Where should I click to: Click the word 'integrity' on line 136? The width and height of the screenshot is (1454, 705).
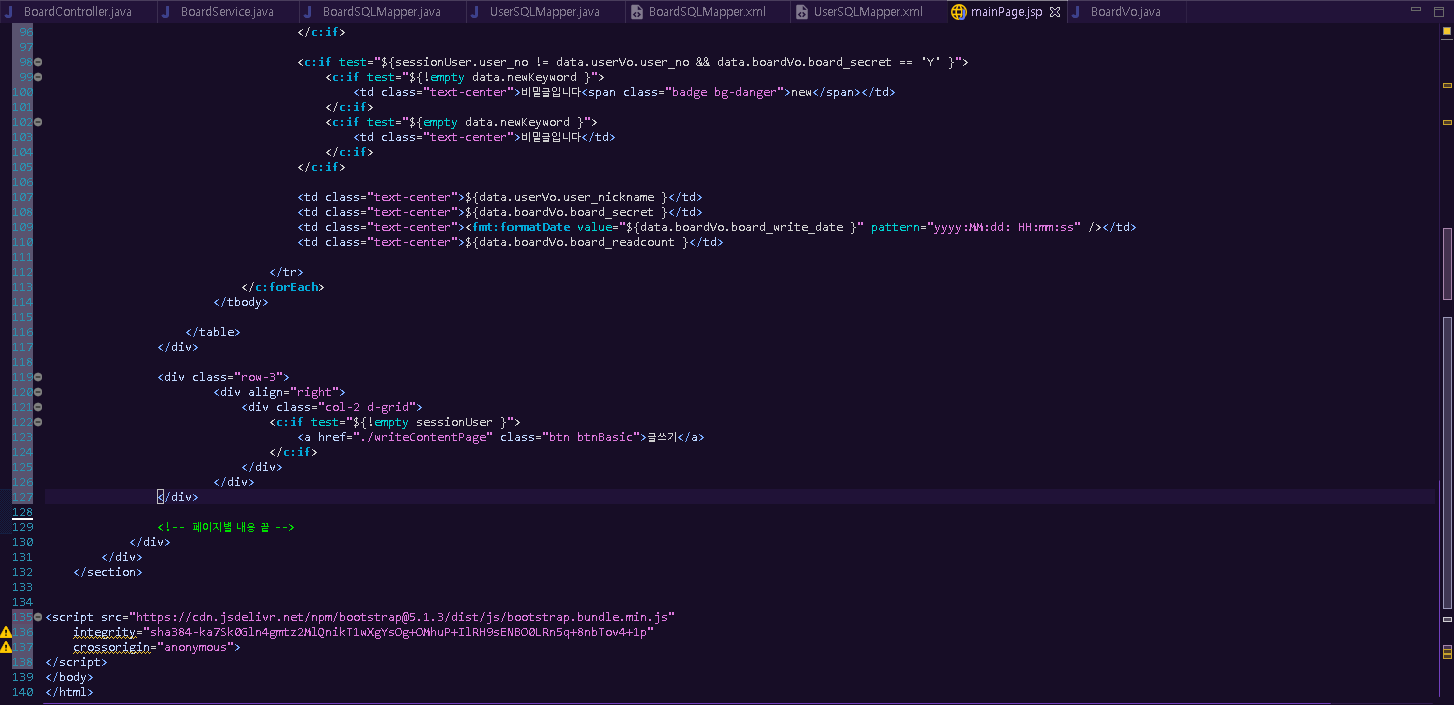[104, 632]
